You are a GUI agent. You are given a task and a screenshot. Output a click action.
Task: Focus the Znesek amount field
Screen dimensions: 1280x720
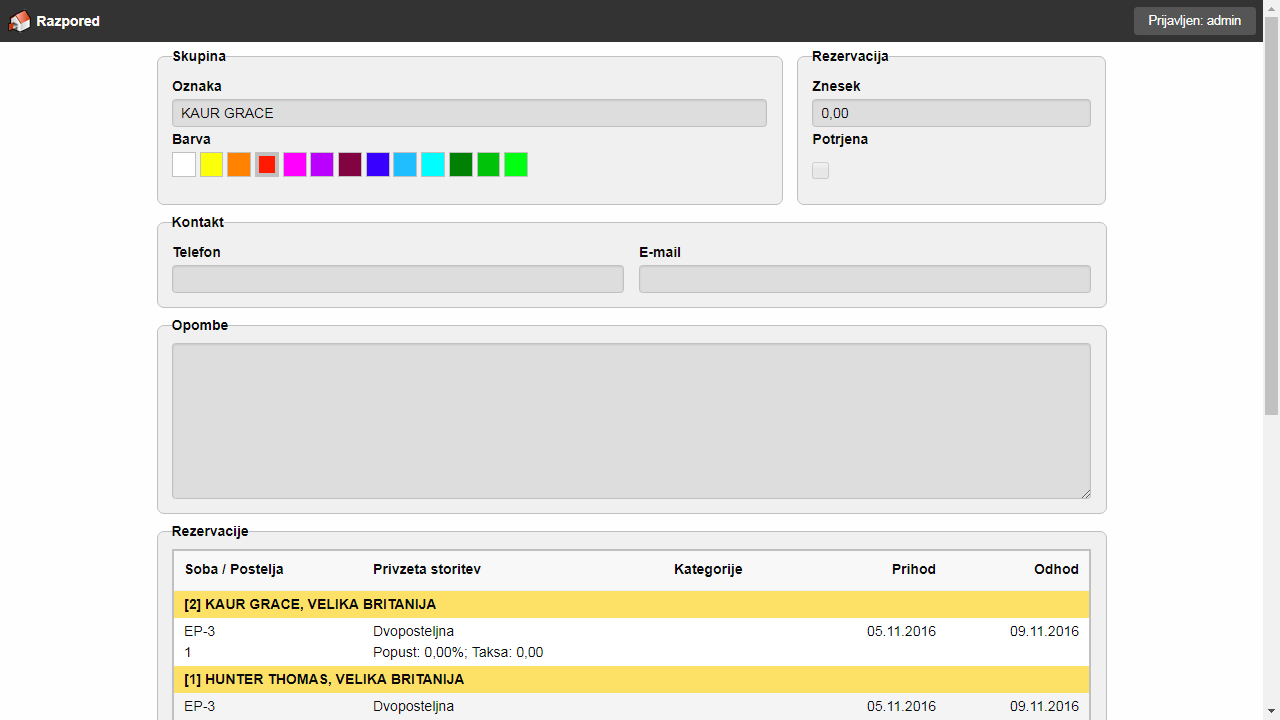click(950, 113)
